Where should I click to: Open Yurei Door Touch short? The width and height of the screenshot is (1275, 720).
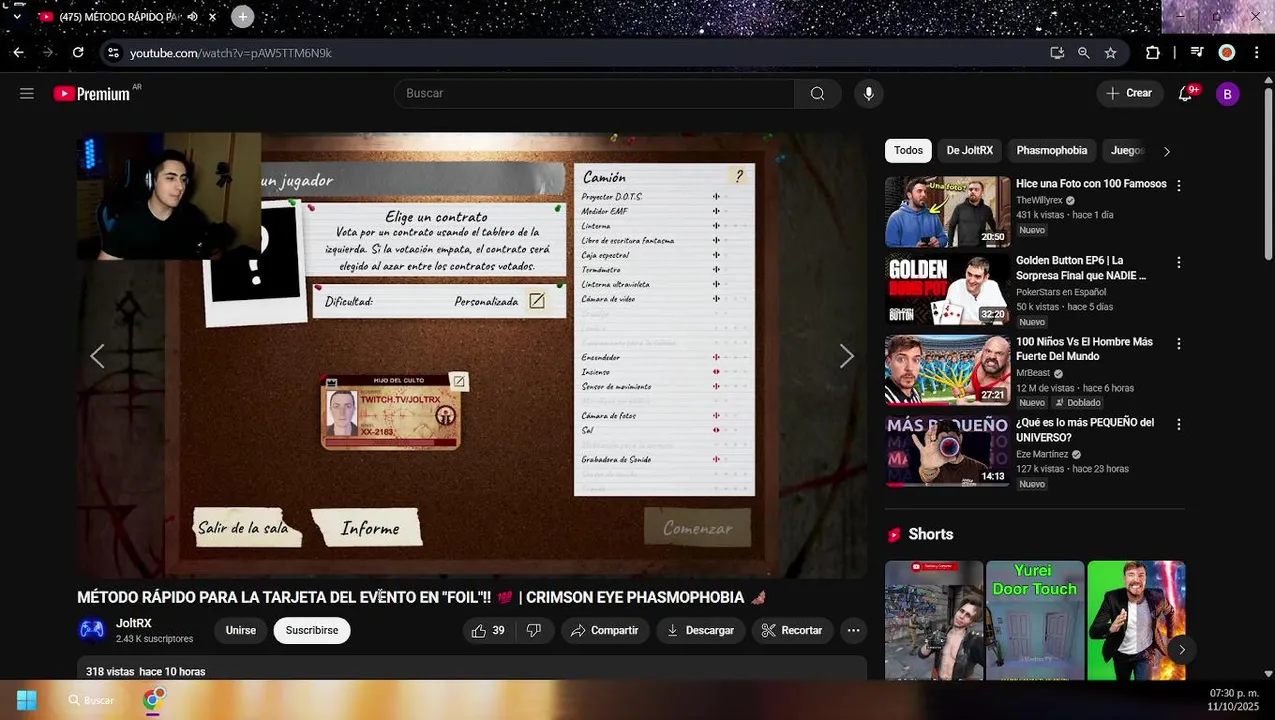click(x=1035, y=620)
